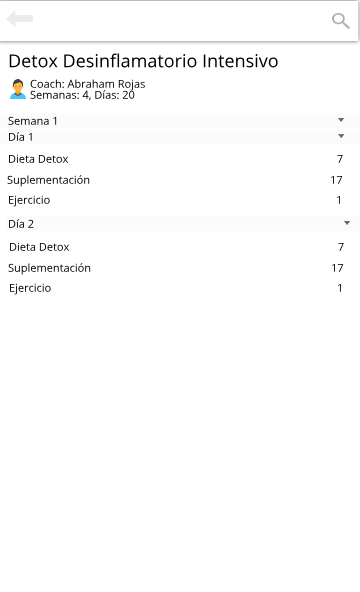Open Ejercicio under Día 1
The image size is (360, 592).
tap(180, 200)
